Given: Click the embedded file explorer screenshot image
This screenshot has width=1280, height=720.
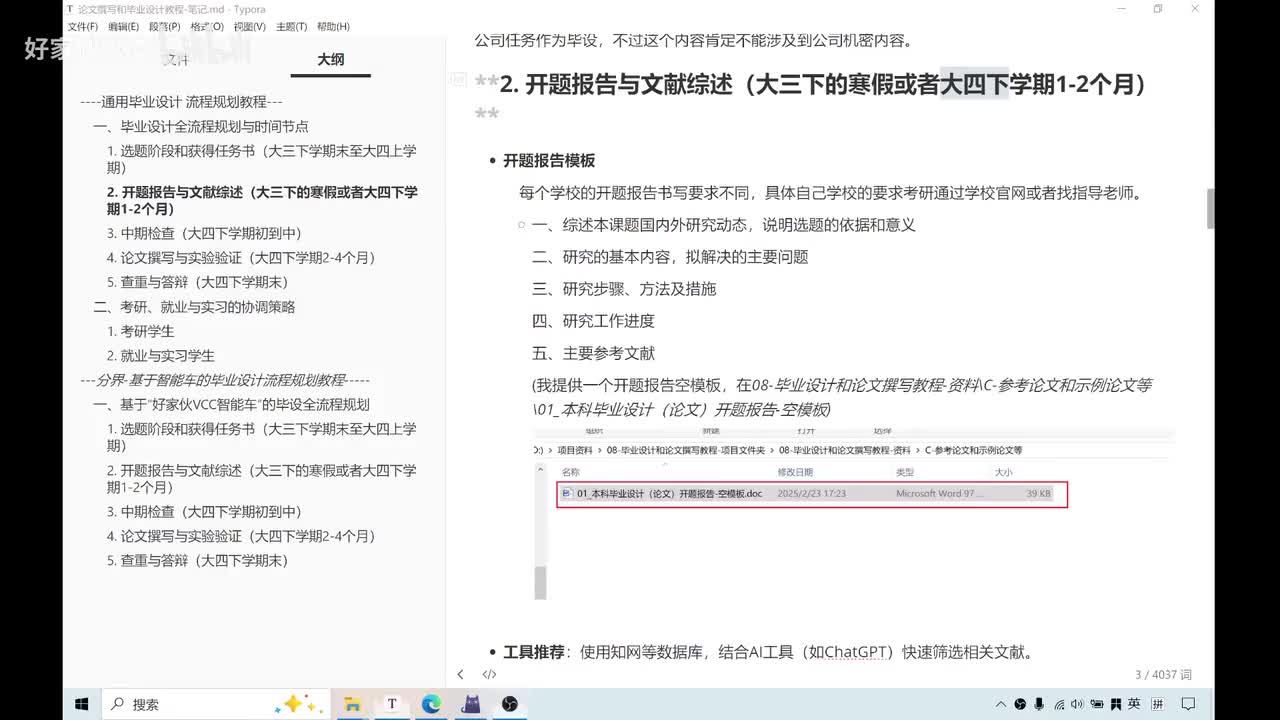Looking at the screenshot, I should coord(853,514).
